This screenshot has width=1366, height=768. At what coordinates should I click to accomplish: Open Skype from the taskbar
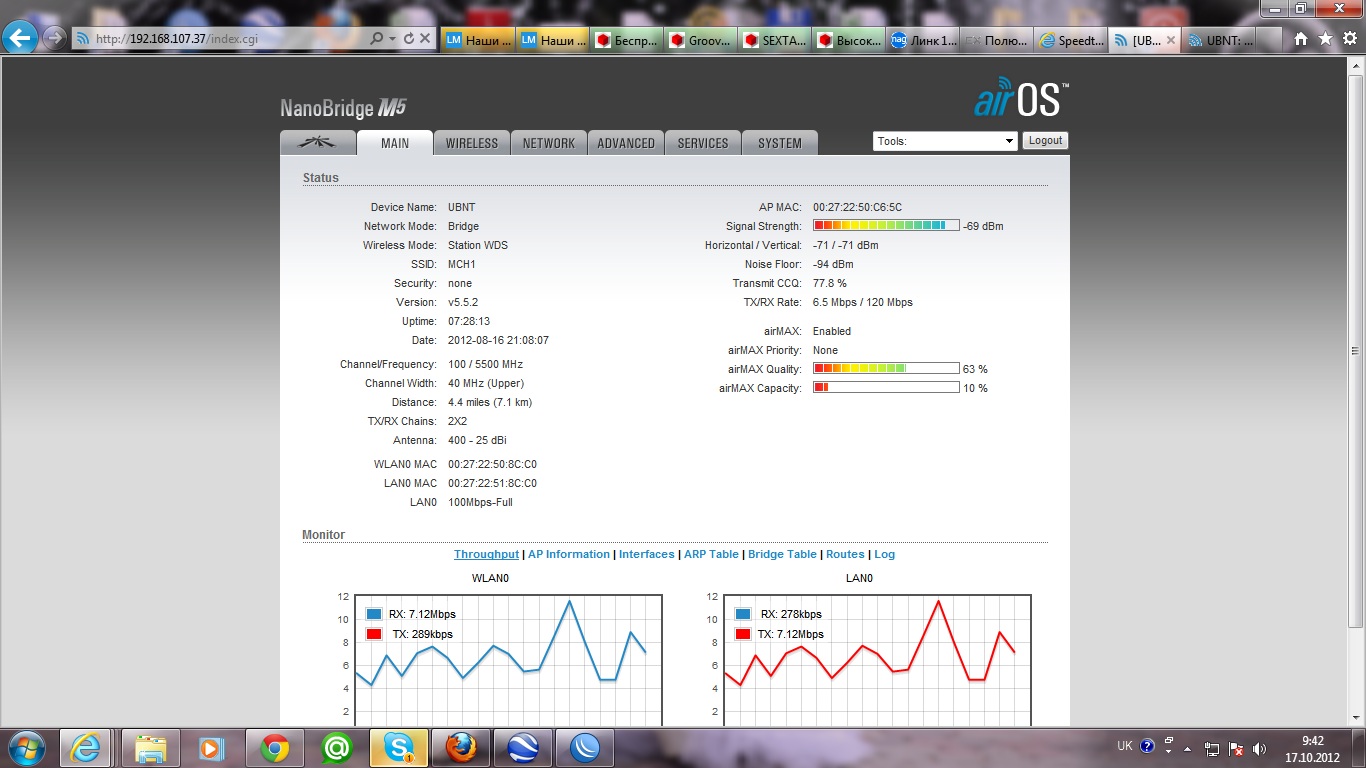pos(399,747)
